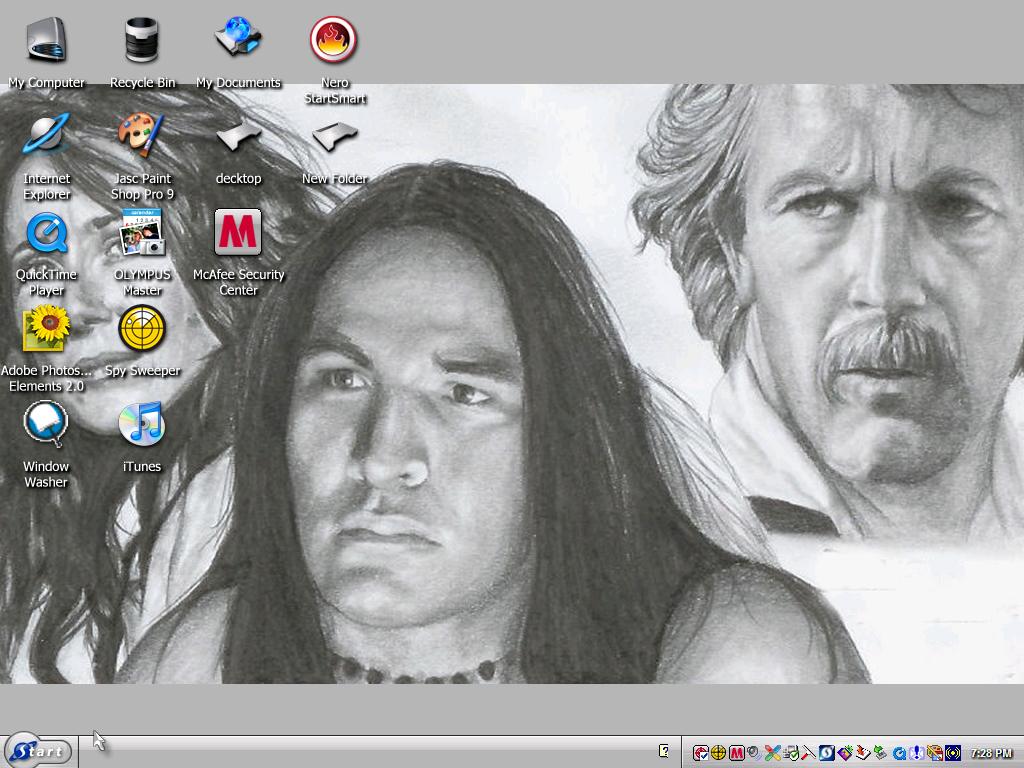Select the Internet Explorer icon
Image resolution: width=1024 pixels, height=768 pixels.
tap(46, 155)
